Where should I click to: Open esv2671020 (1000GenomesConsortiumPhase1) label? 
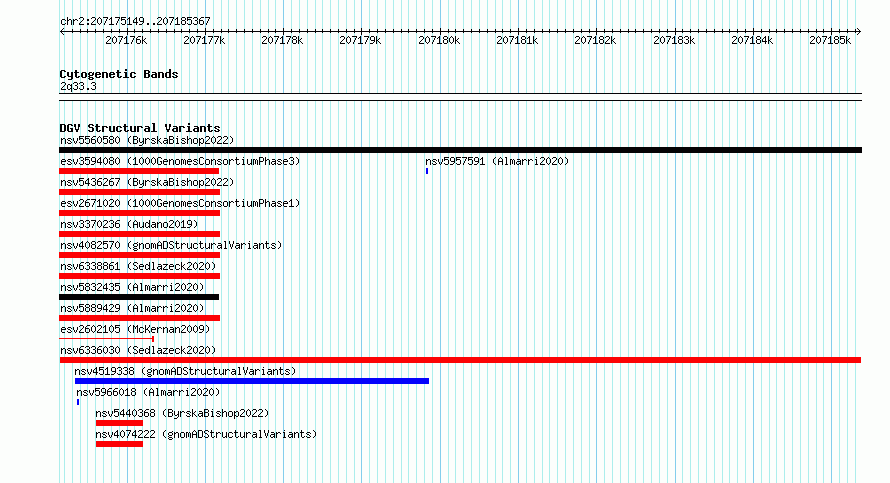(x=180, y=203)
